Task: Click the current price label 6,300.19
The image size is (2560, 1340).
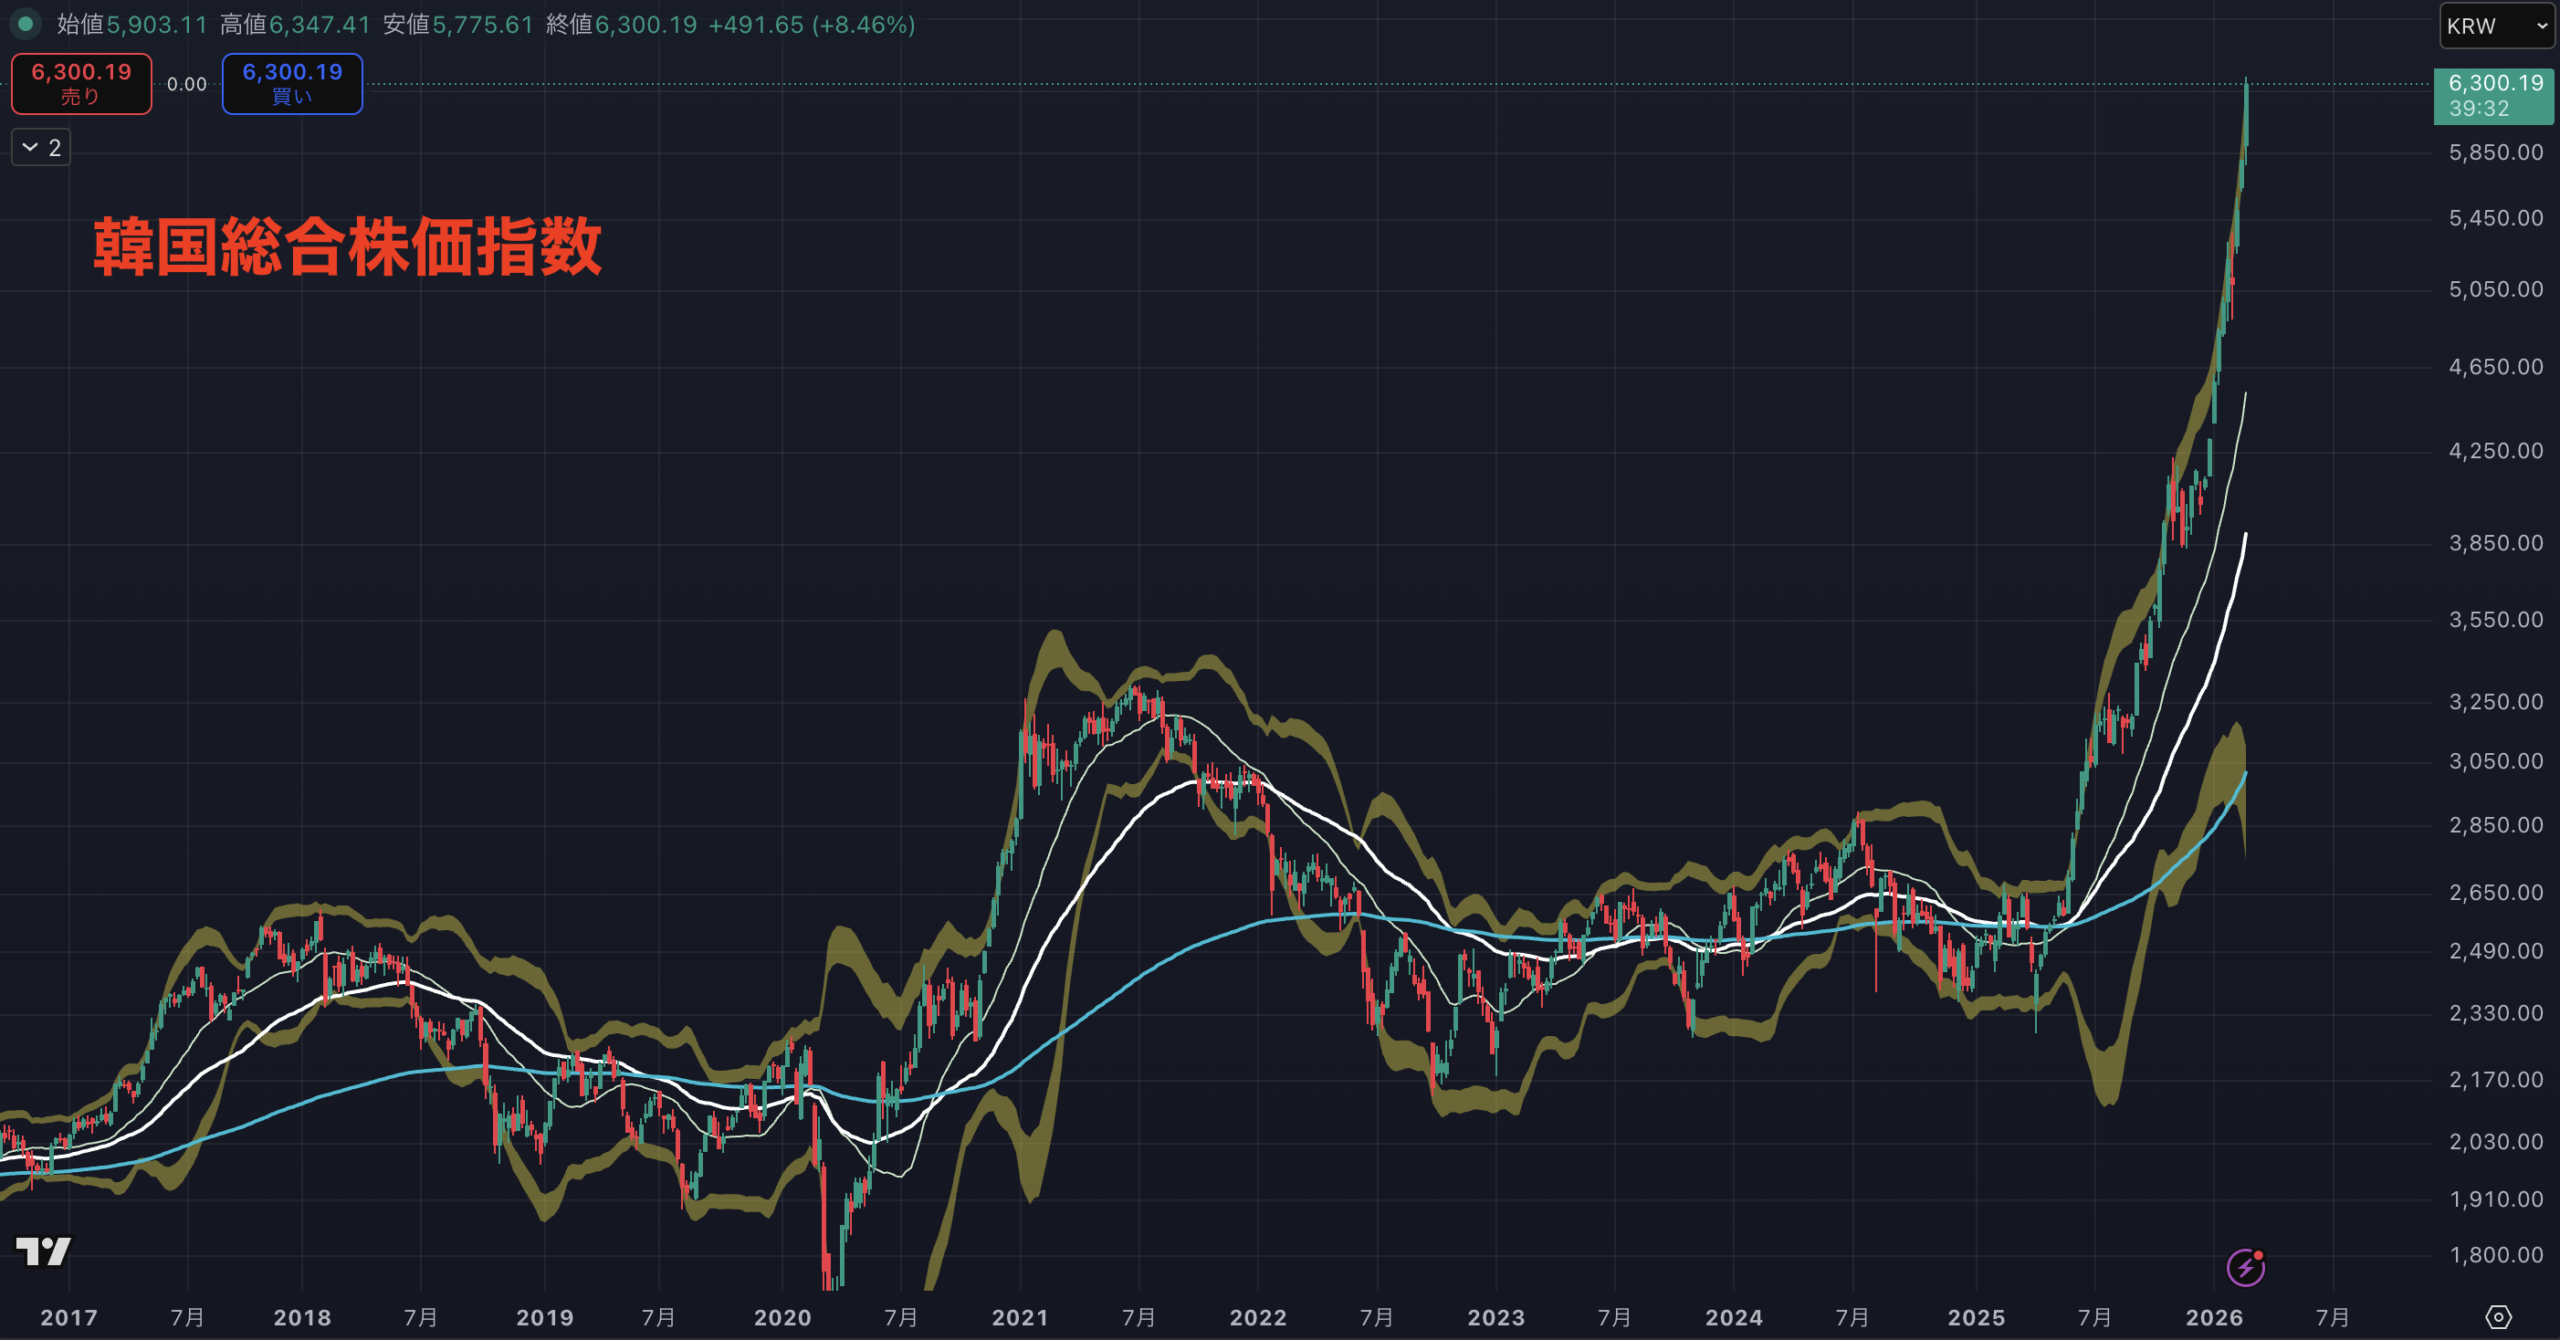Action: pos(2494,95)
